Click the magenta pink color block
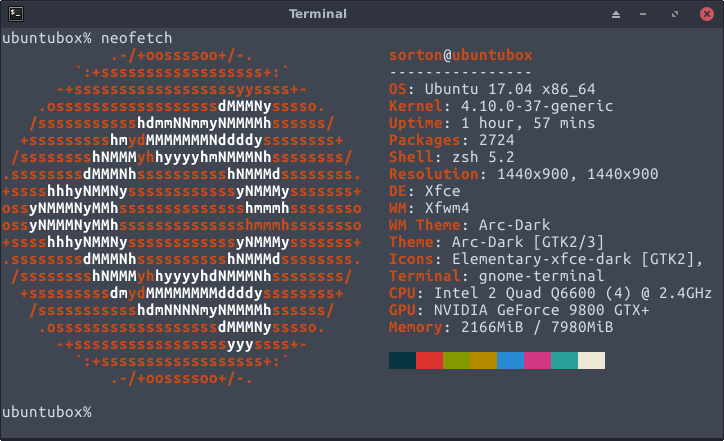The height and width of the screenshot is (441, 724). pos(537,361)
